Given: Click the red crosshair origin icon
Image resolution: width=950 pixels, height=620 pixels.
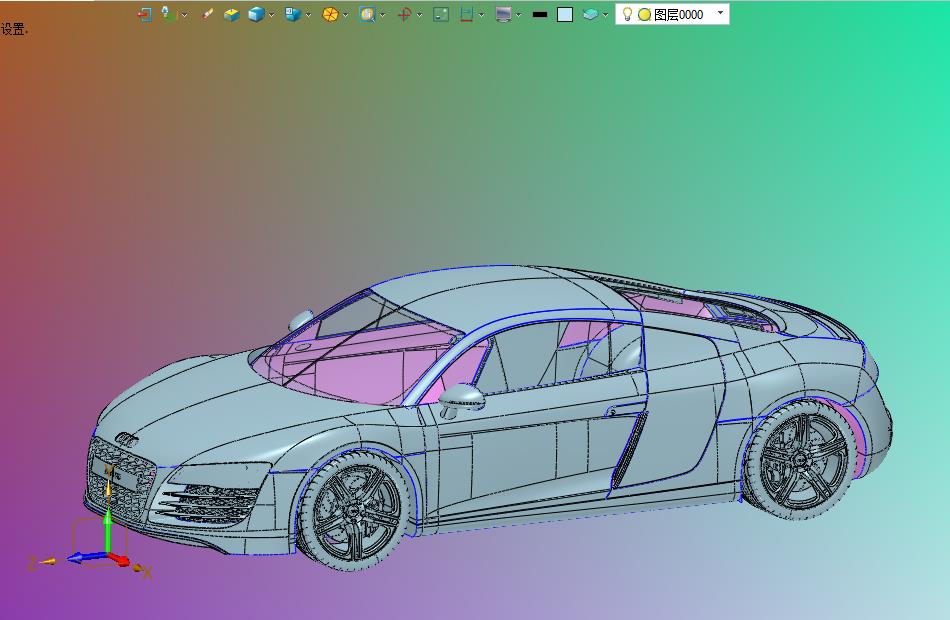Looking at the screenshot, I should coord(404,15).
